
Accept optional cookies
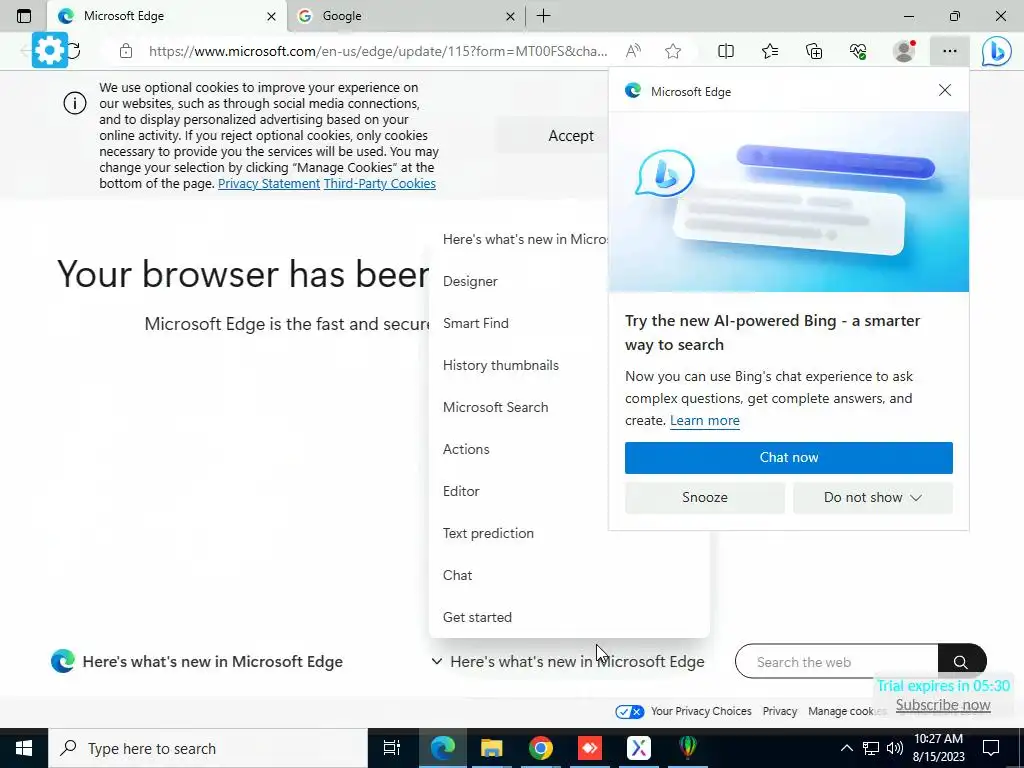571,136
